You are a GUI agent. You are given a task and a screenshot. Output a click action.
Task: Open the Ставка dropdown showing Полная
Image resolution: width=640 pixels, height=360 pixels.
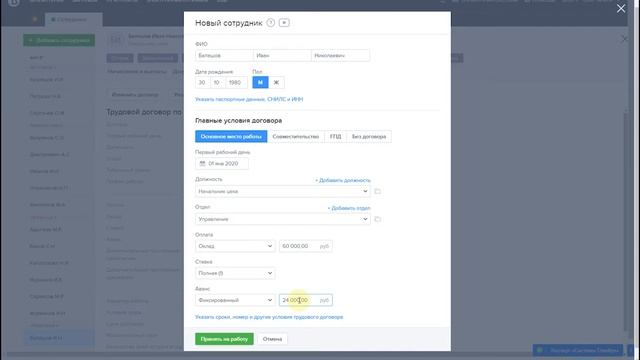click(235, 273)
